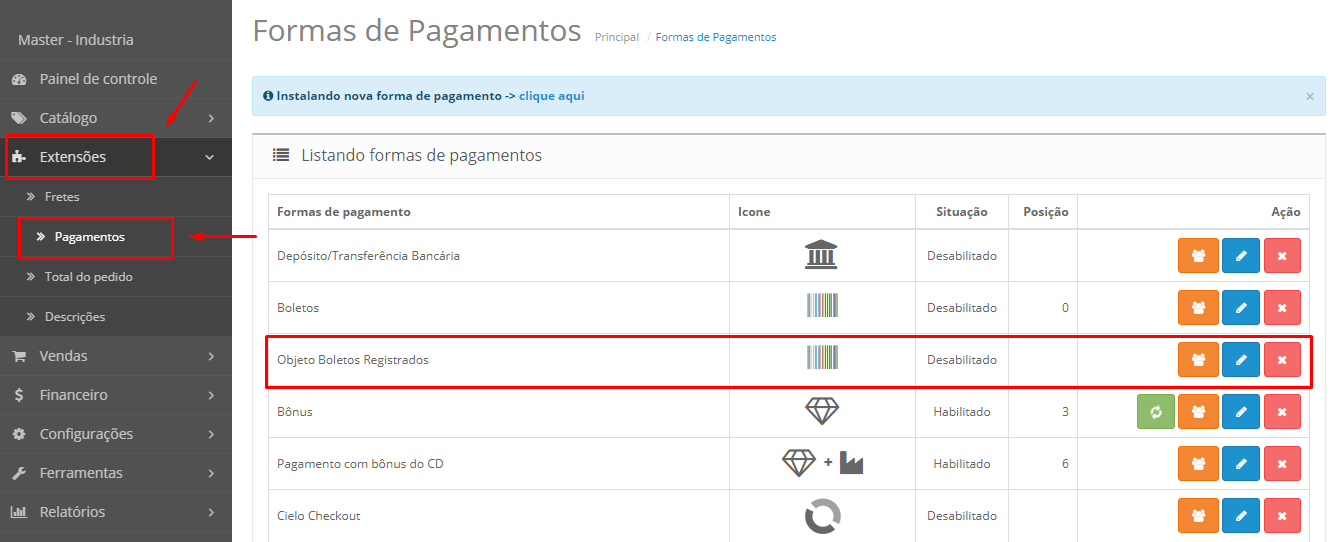The width and height of the screenshot is (1338, 542).
Task: Click the red delete button for Depósito/Transferência Bancária
Action: point(1282,256)
